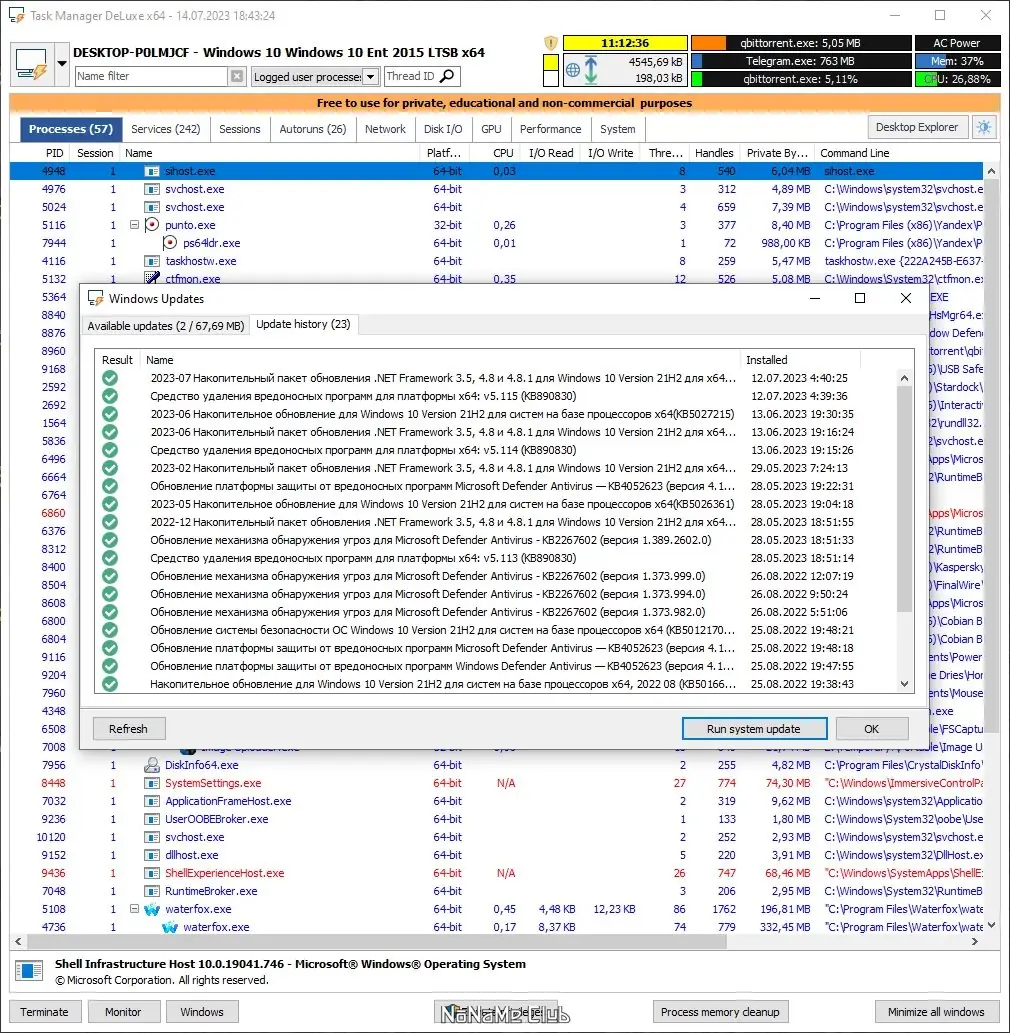Sort by the Private Bytes column header

777,153
